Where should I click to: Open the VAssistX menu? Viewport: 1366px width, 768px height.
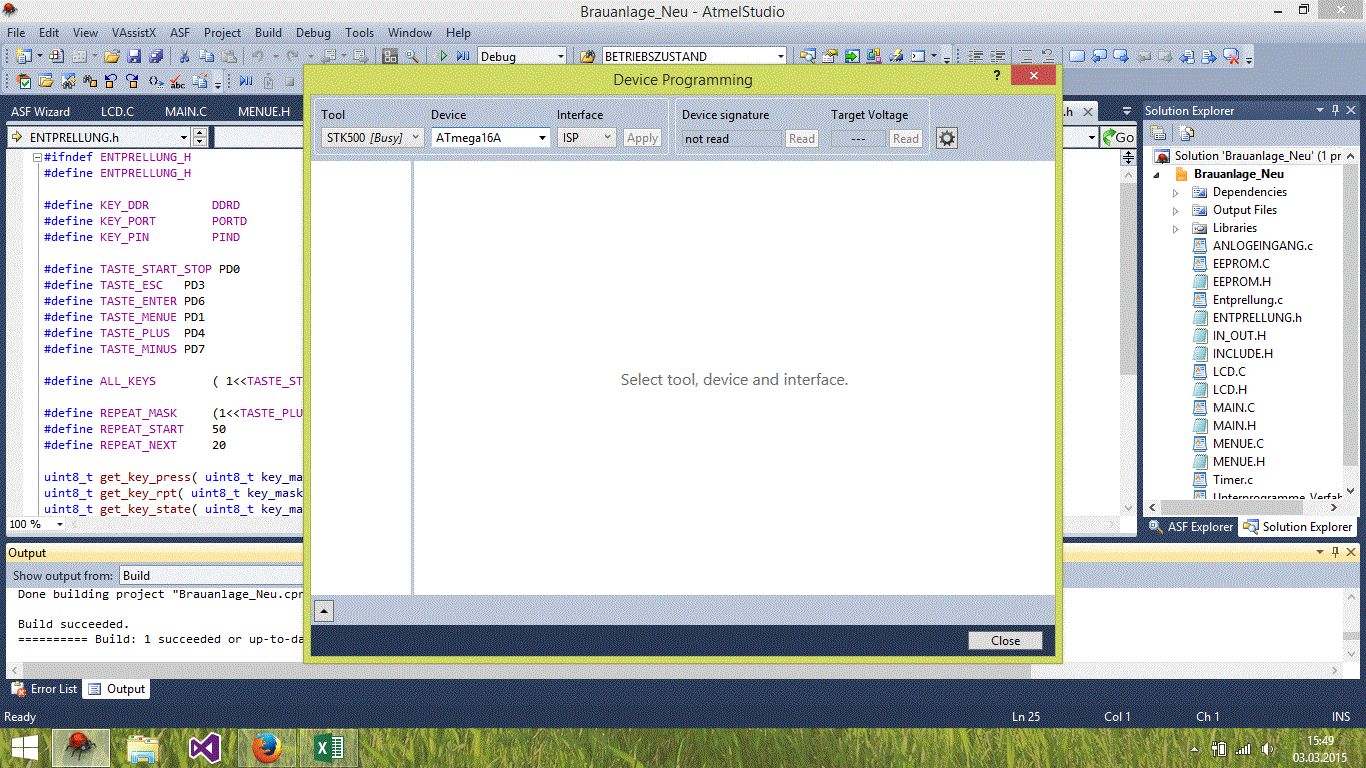(134, 32)
